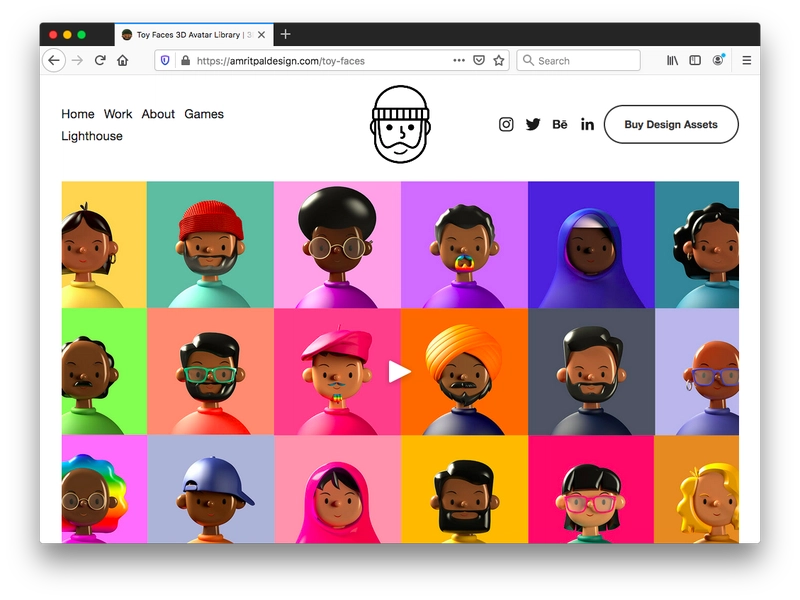This screenshot has height=600, width=800.
Task: Click the forward navigation arrow
Action: pyautogui.click(x=78, y=61)
